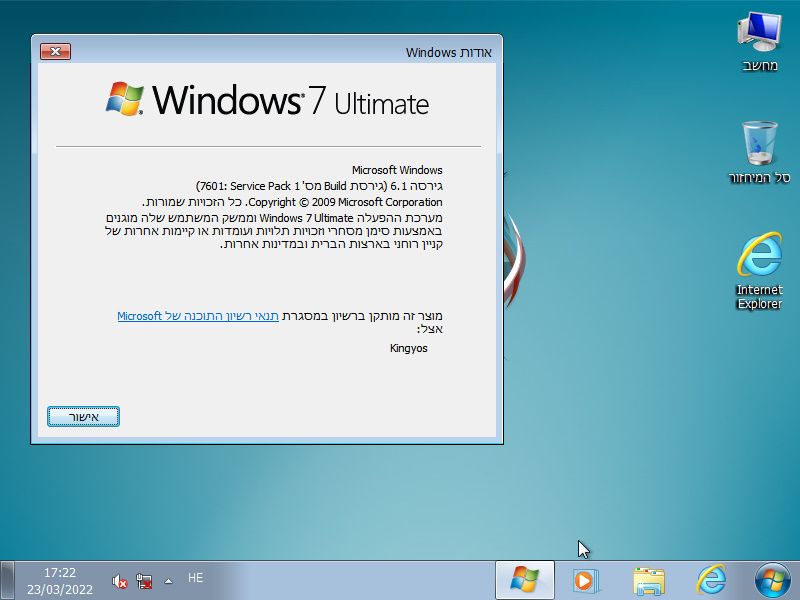Select the Recycle Bin desktop icon
The image size is (800, 600).
760,152
